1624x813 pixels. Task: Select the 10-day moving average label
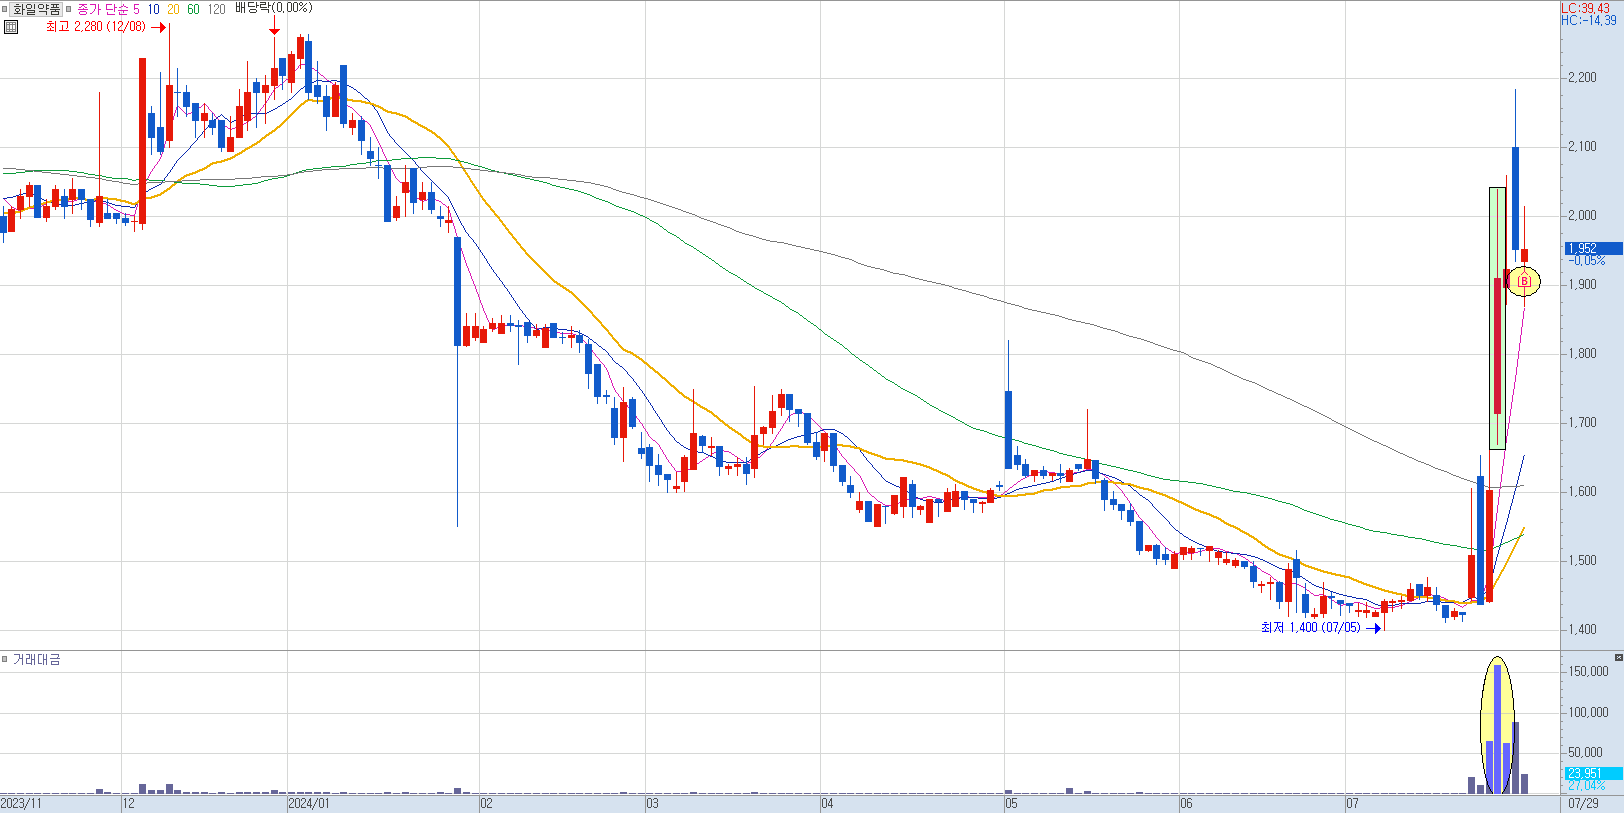pos(153,9)
